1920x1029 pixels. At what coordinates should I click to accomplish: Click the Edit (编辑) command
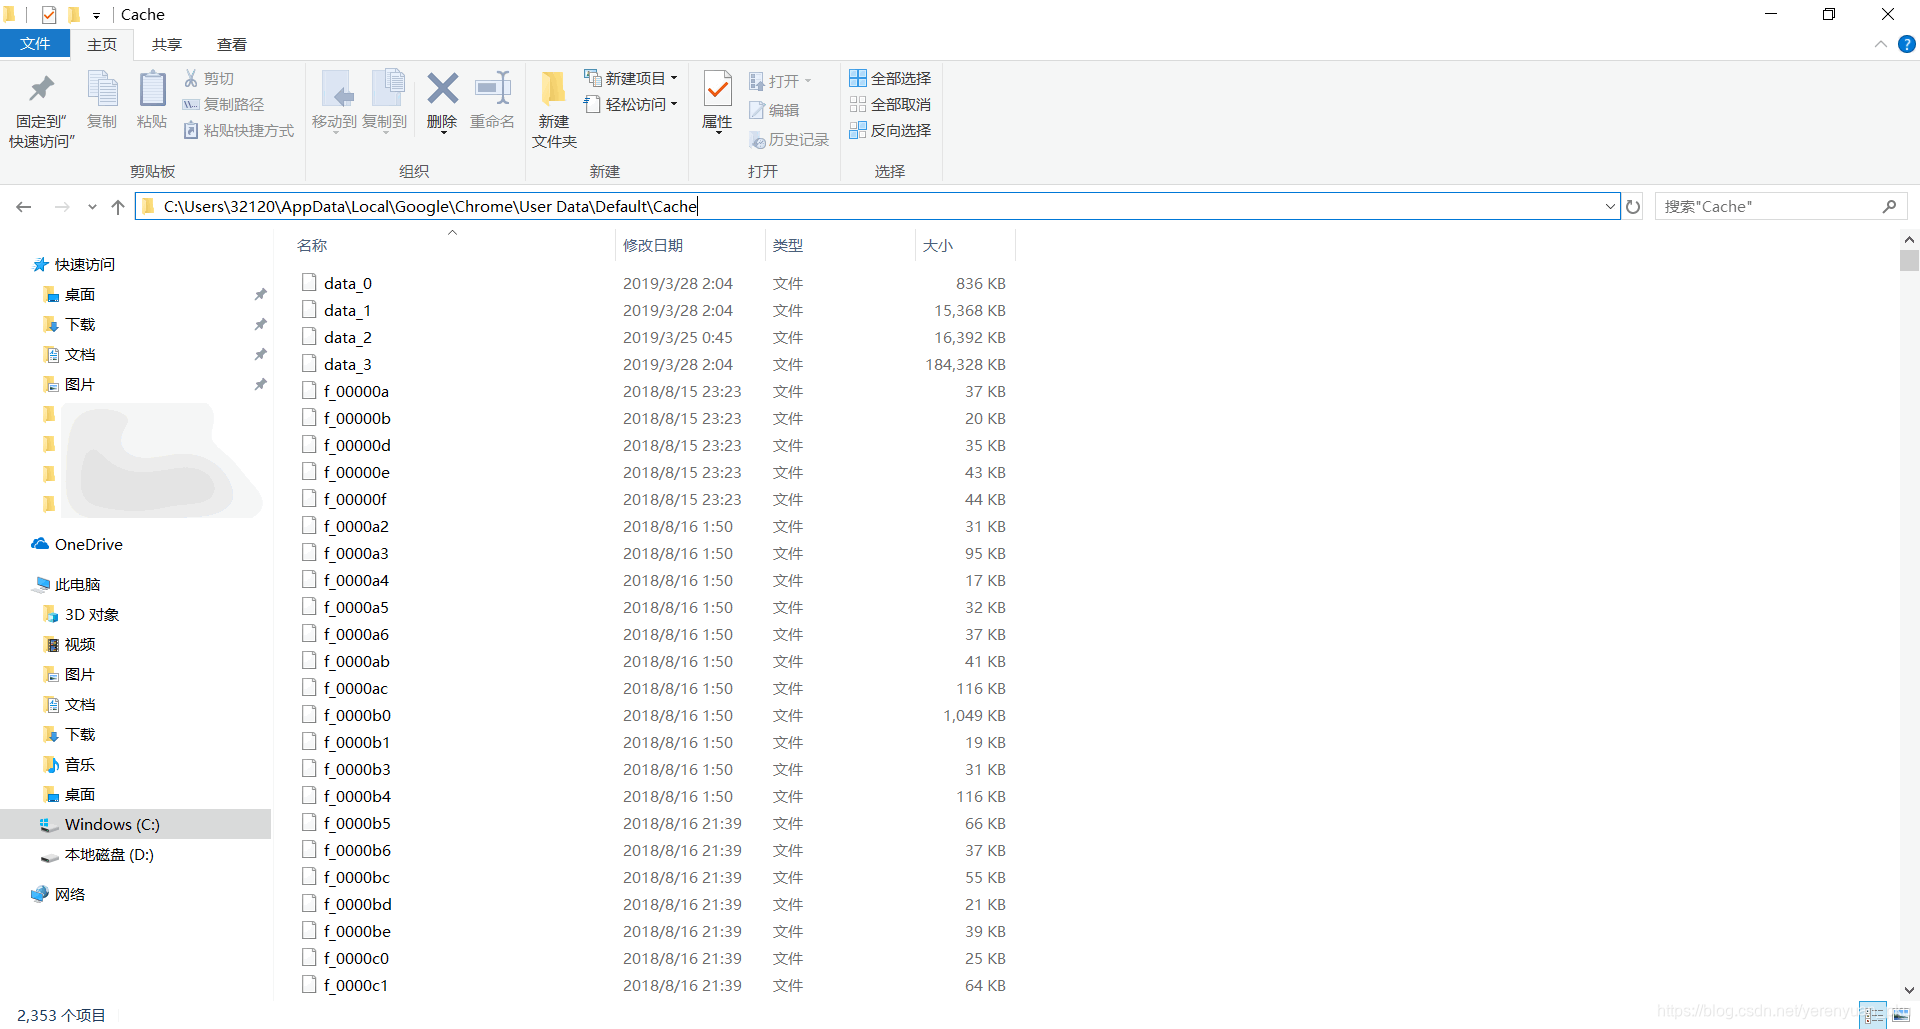click(x=775, y=110)
